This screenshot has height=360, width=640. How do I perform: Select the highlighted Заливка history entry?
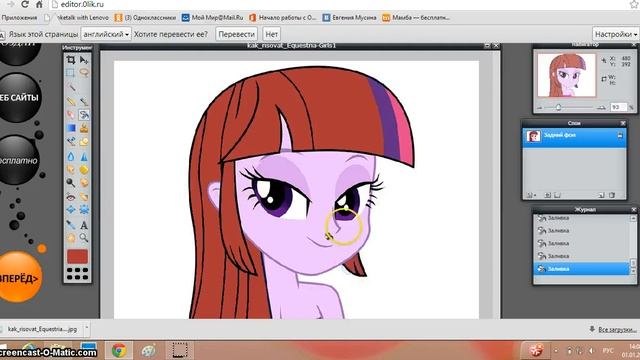tap(582, 269)
